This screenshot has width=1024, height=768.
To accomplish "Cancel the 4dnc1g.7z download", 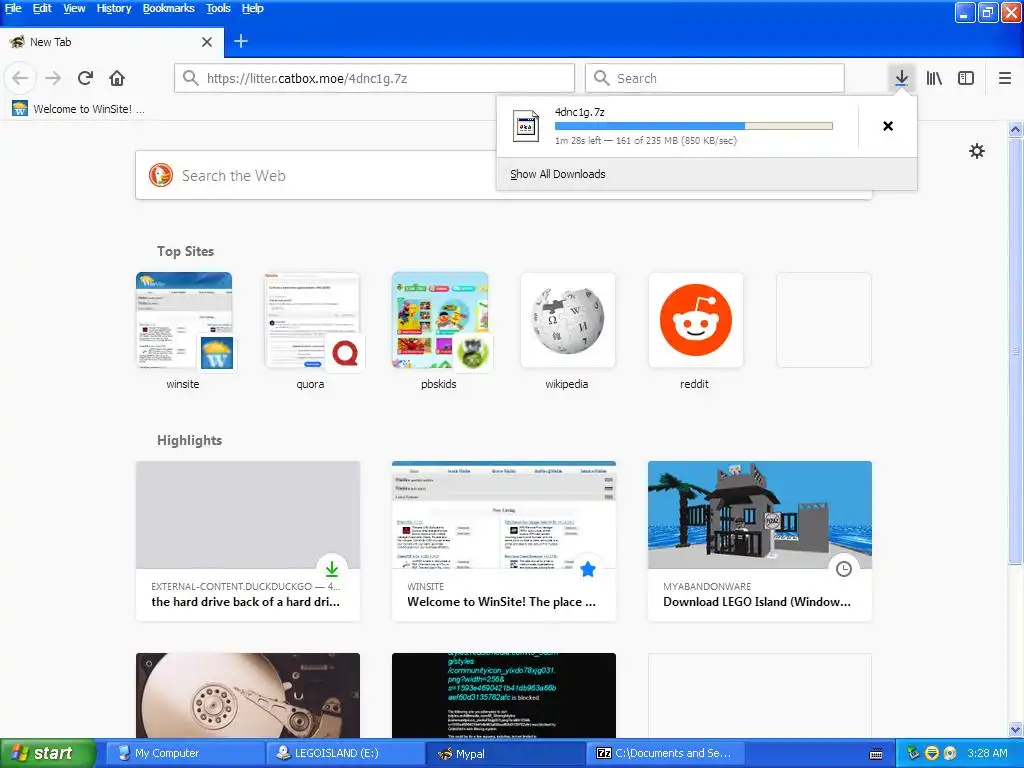I will tap(888, 126).
